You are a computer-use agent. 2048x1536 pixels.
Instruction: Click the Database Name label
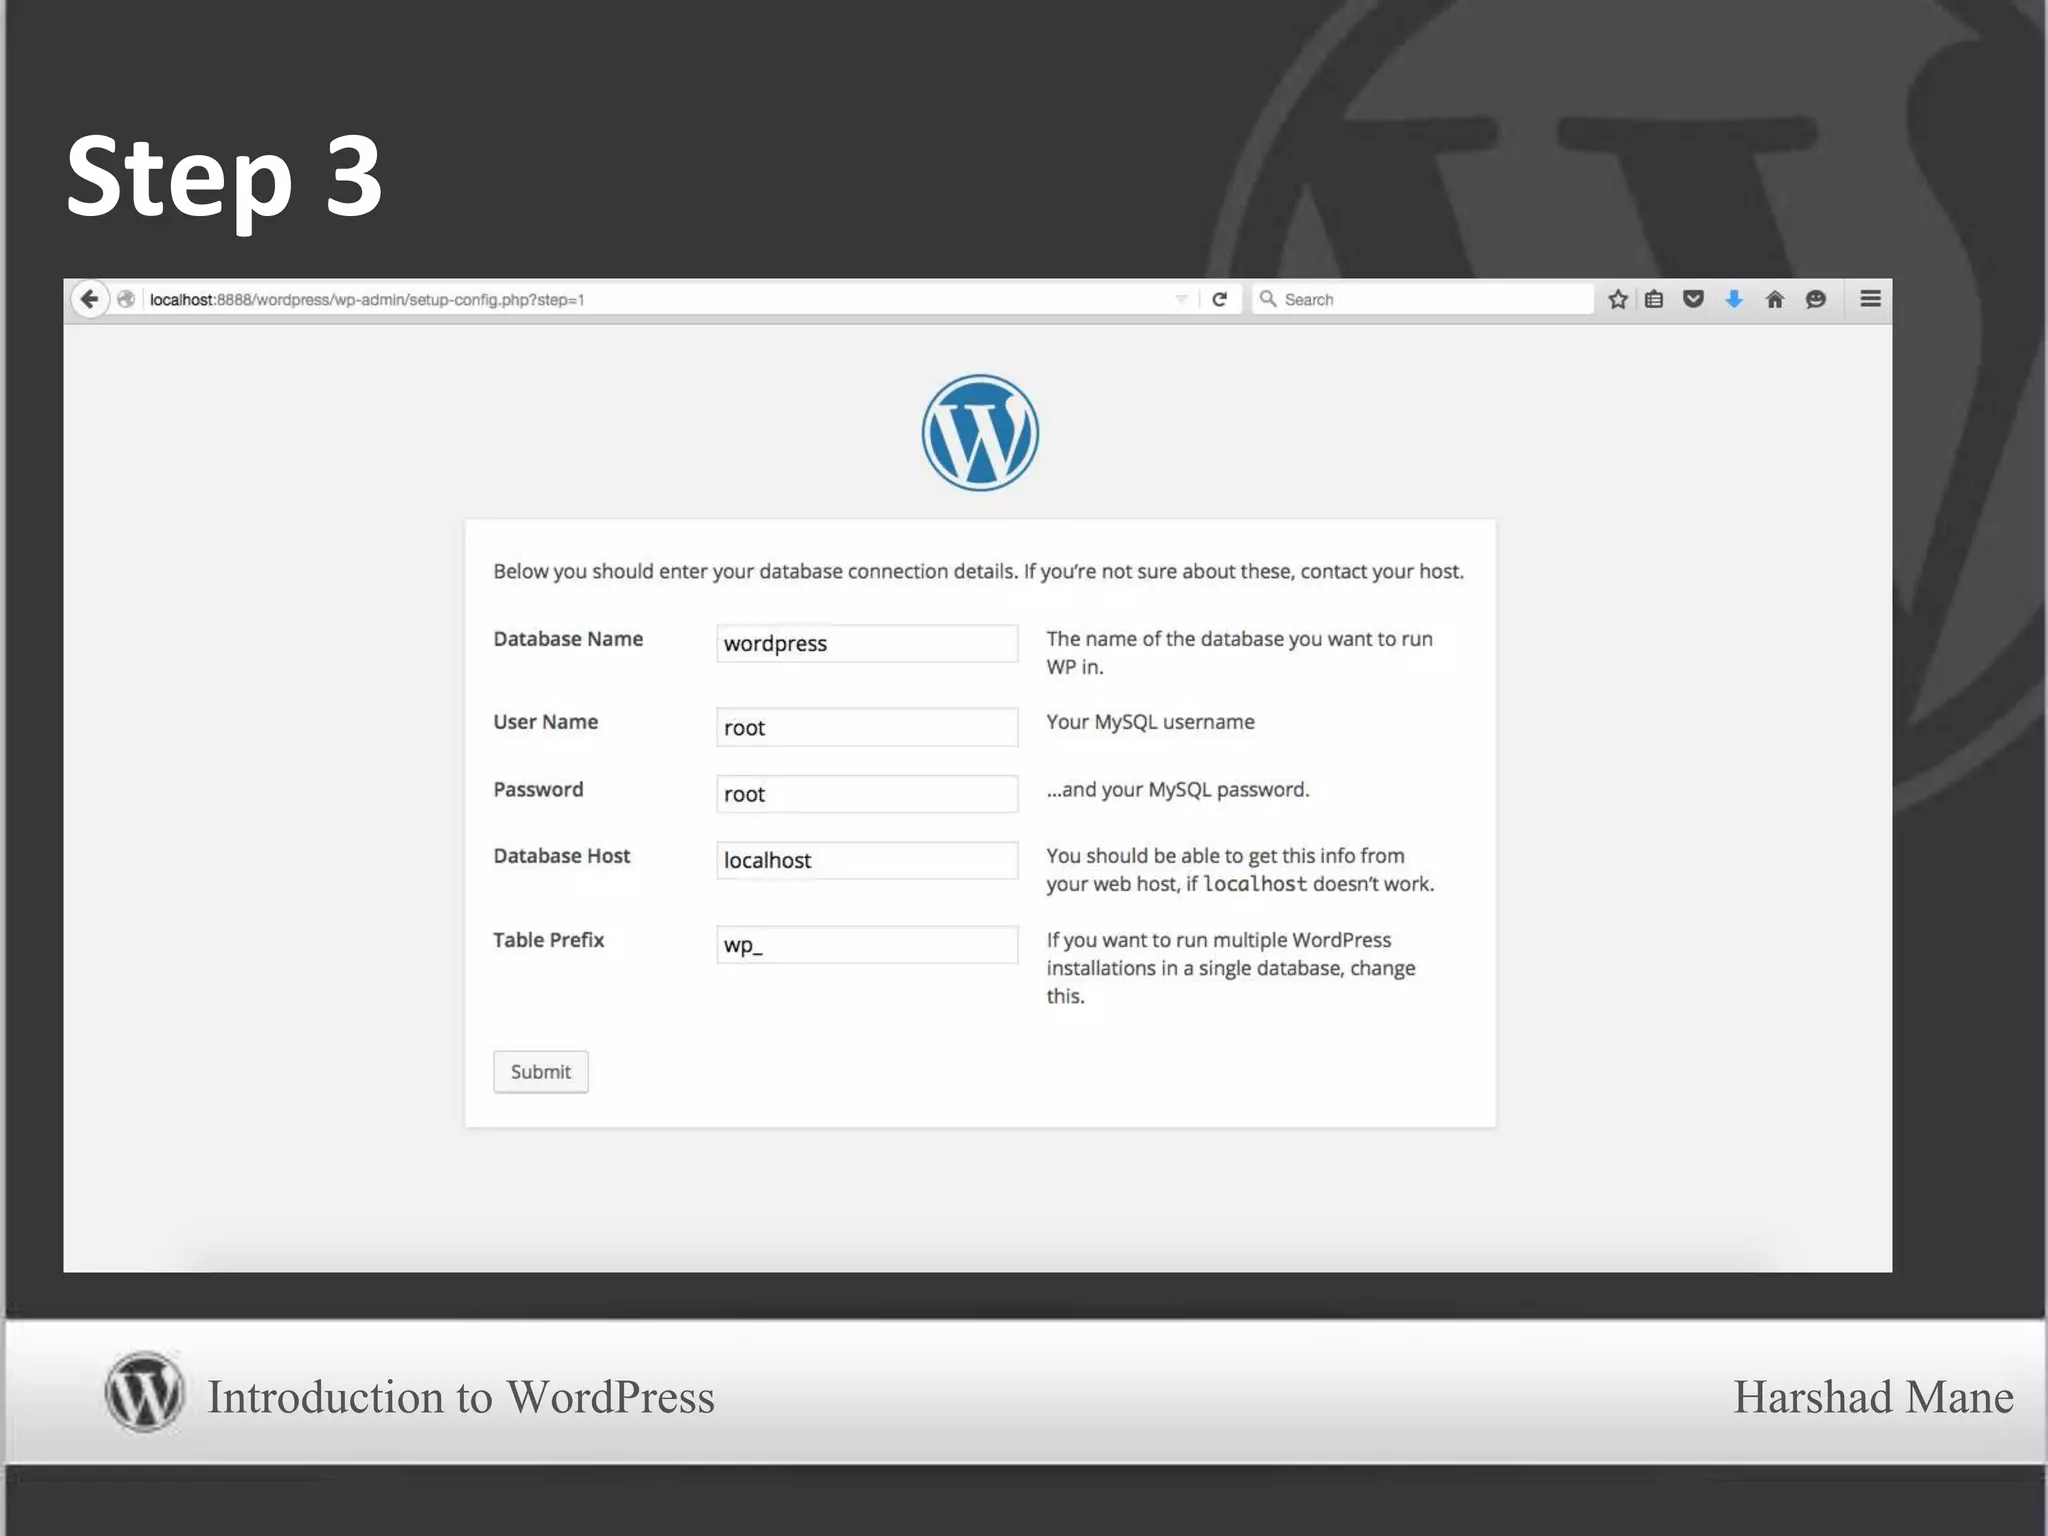click(x=568, y=639)
